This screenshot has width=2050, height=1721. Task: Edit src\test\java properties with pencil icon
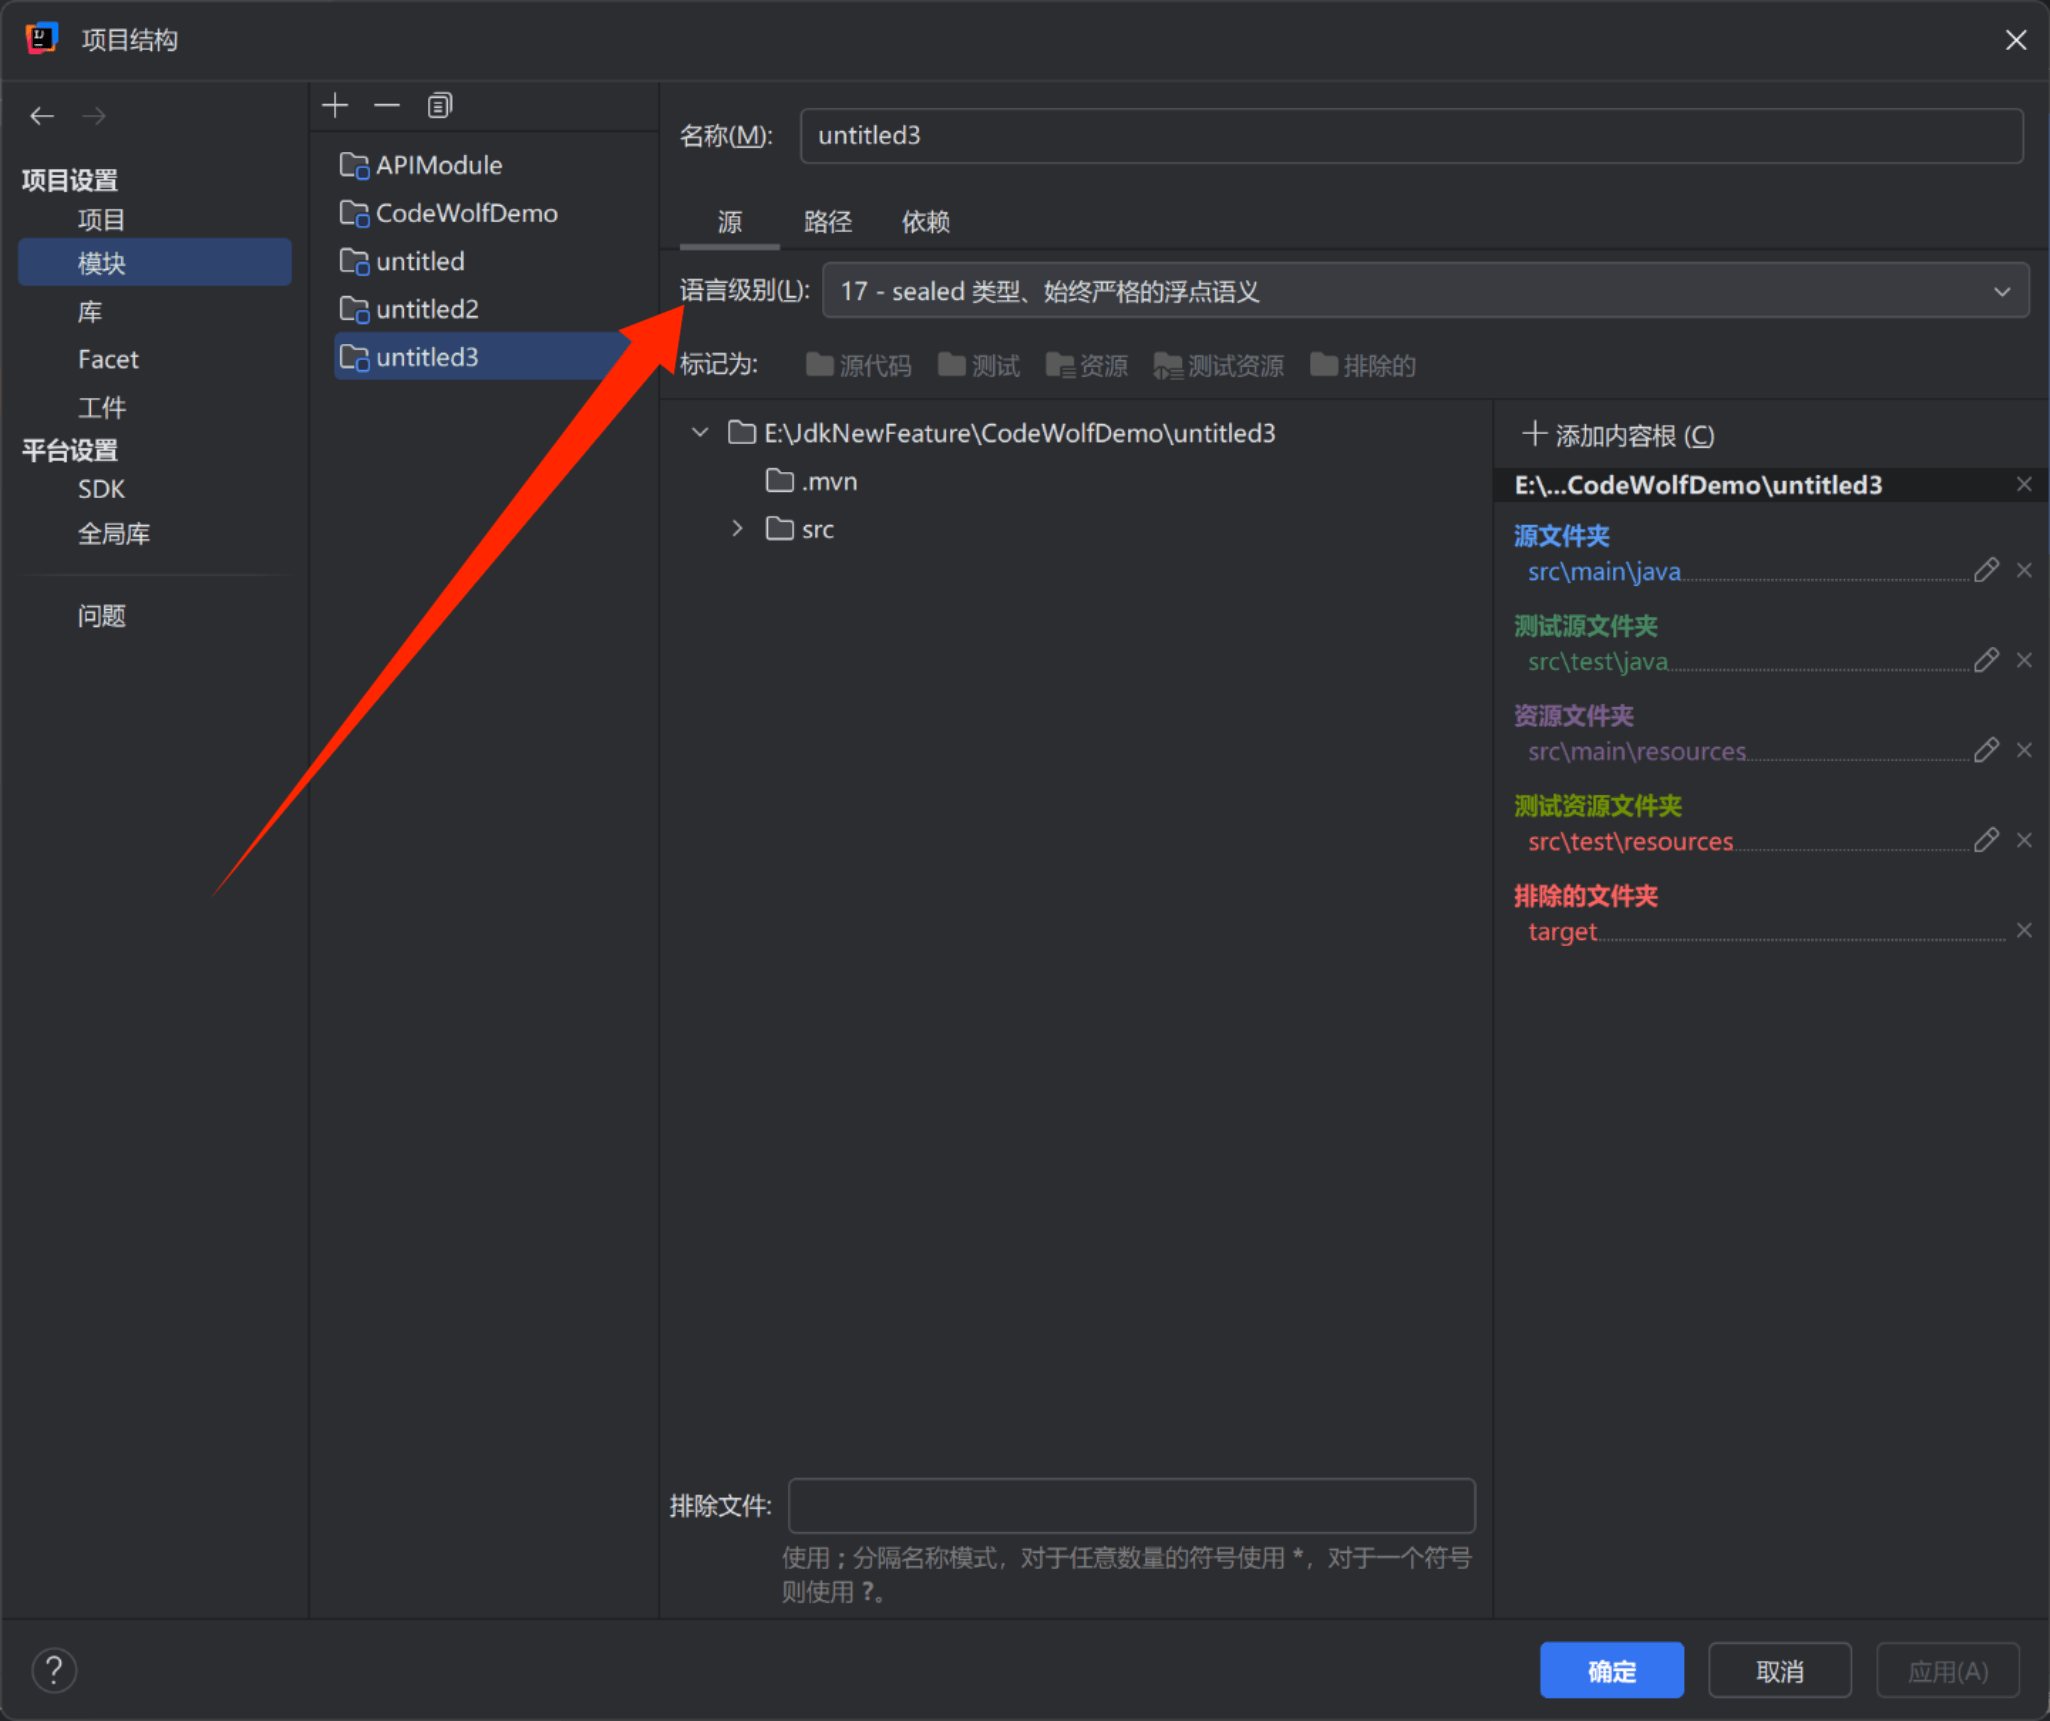click(1986, 660)
